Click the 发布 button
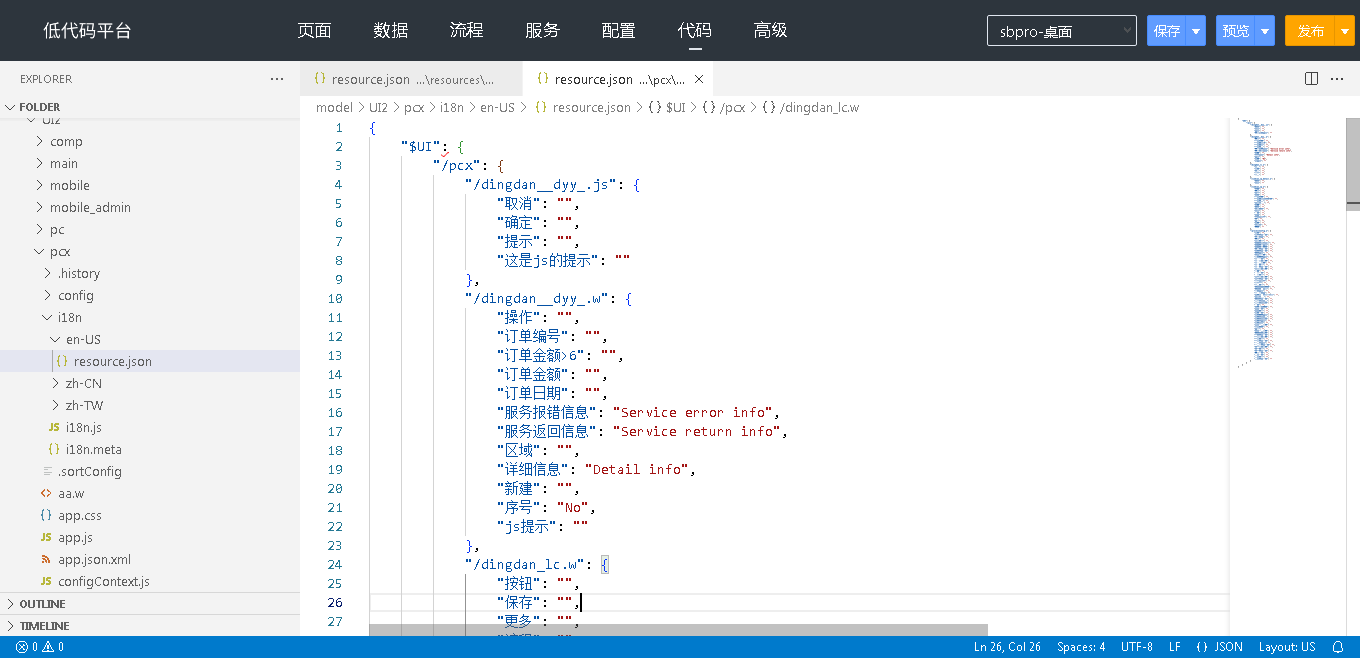The width and height of the screenshot is (1360, 658). (x=1310, y=31)
